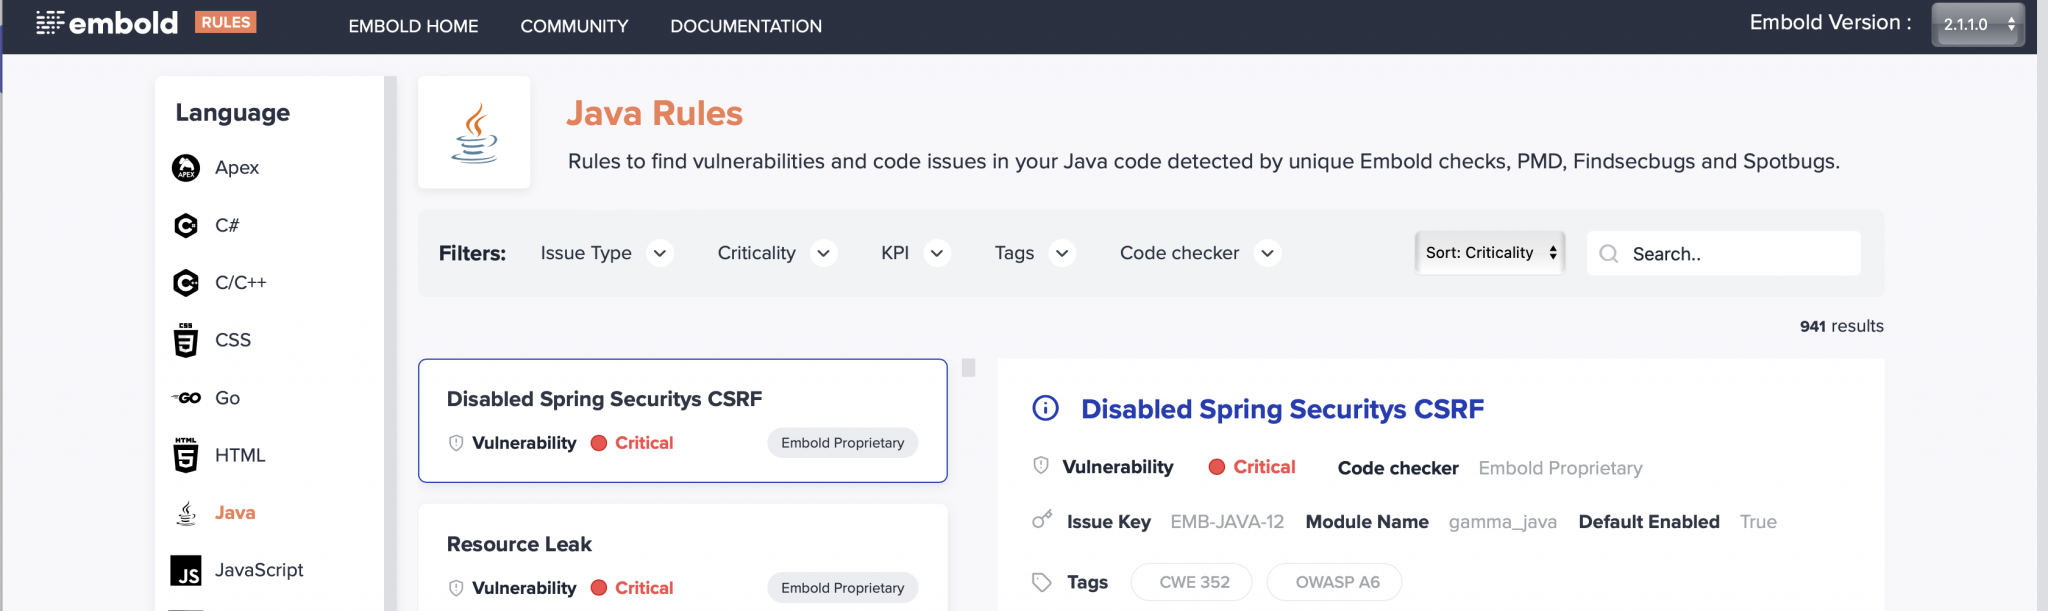Choose the C/C++ icon in sidebar
The image size is (2048, 611).
tap(186, 283)
